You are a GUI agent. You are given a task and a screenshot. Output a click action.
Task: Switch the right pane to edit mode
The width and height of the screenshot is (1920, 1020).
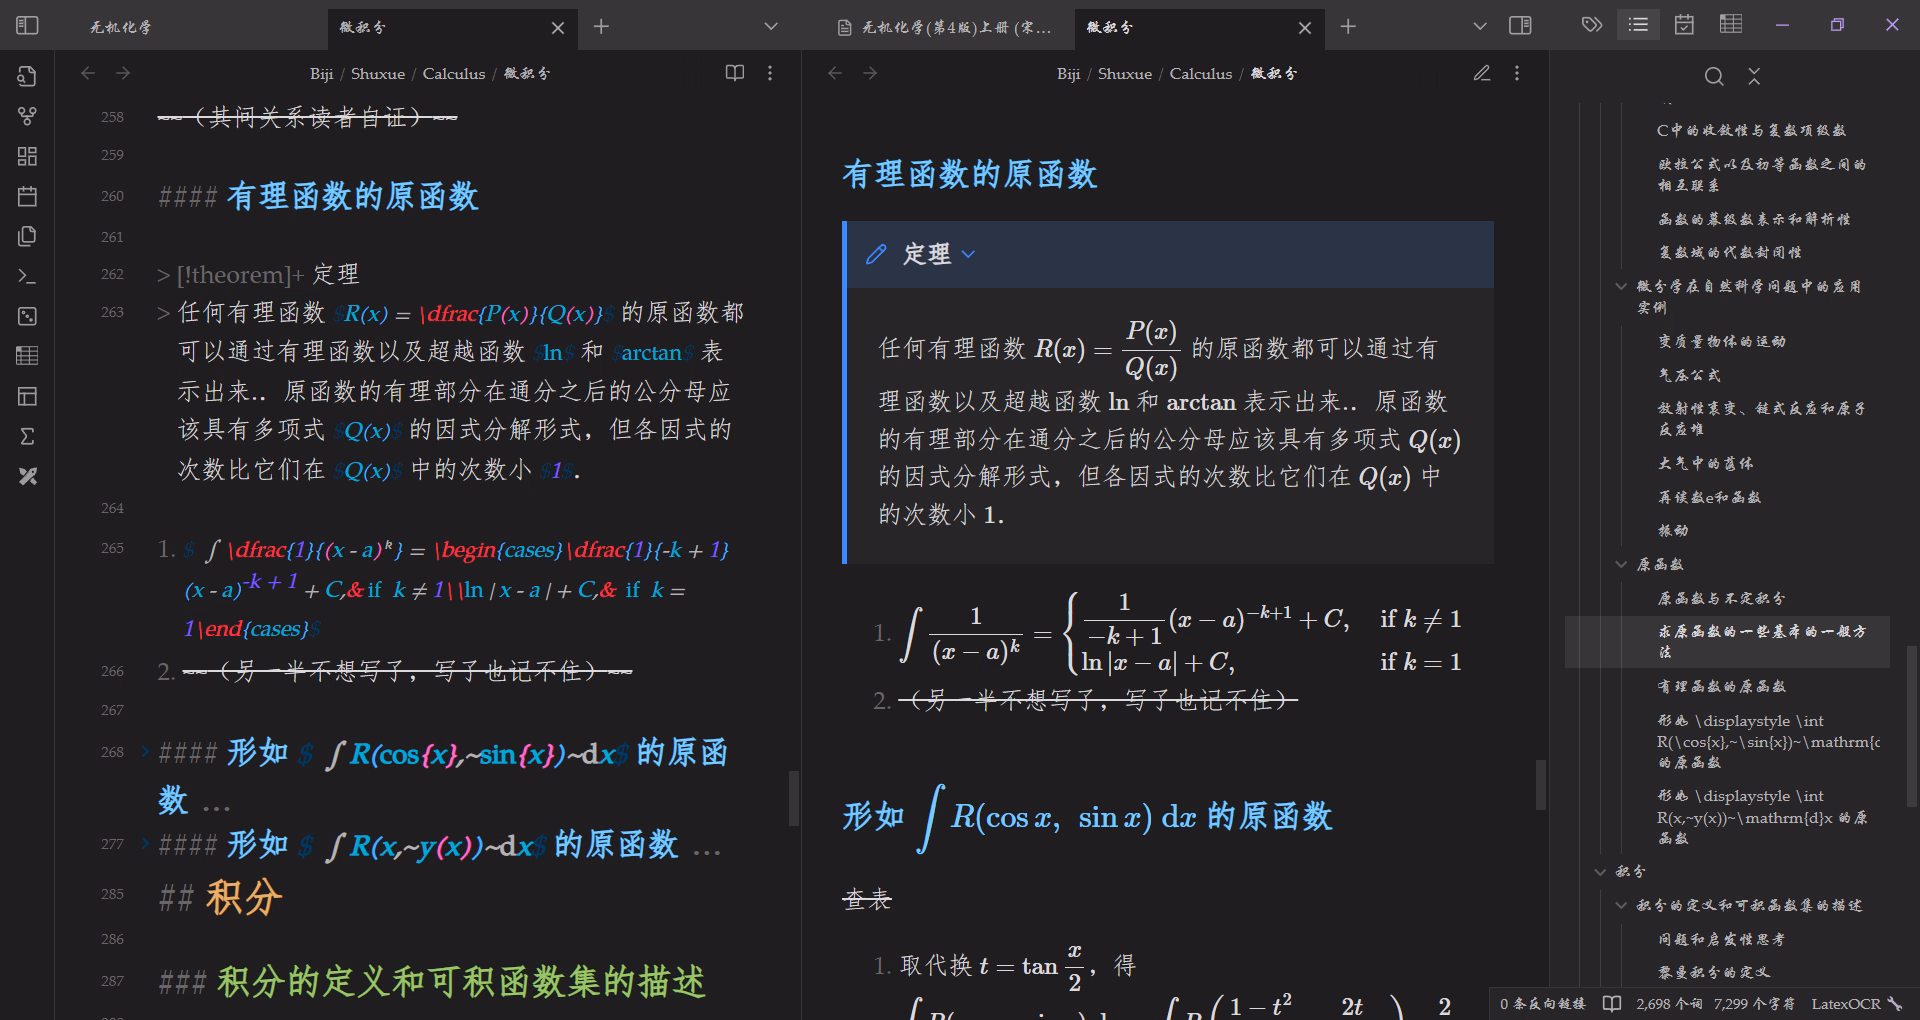pos(1482,73)
